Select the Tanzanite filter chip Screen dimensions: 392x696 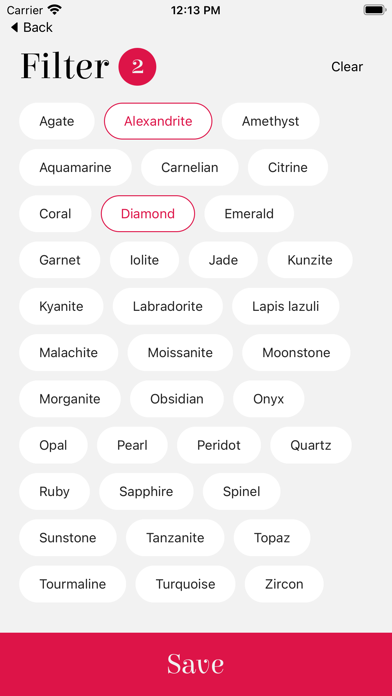[x=175, y=538]
